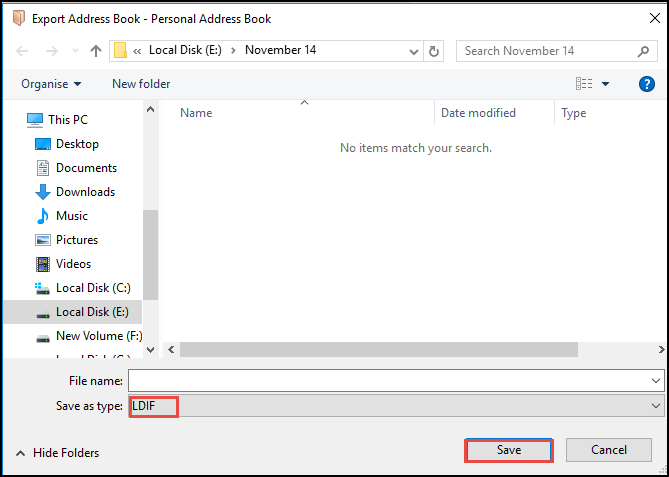Click the Back navigation arrow
Image resolution: width=669 pixels, height=477 pixels.
point(22,51)
